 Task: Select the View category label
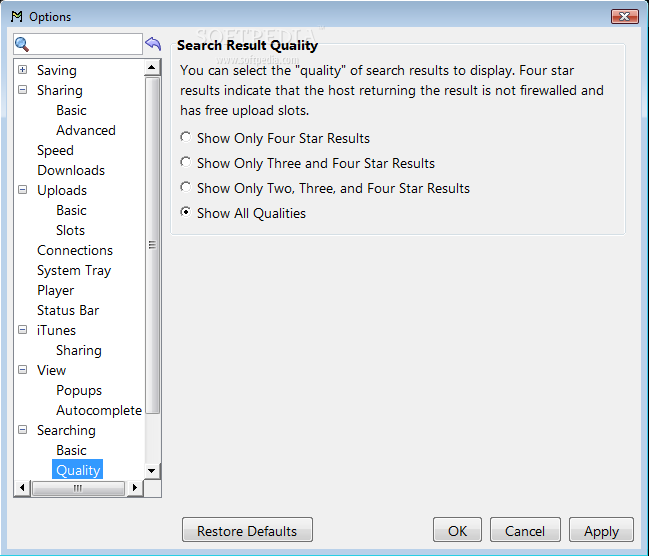click(51, 371)
